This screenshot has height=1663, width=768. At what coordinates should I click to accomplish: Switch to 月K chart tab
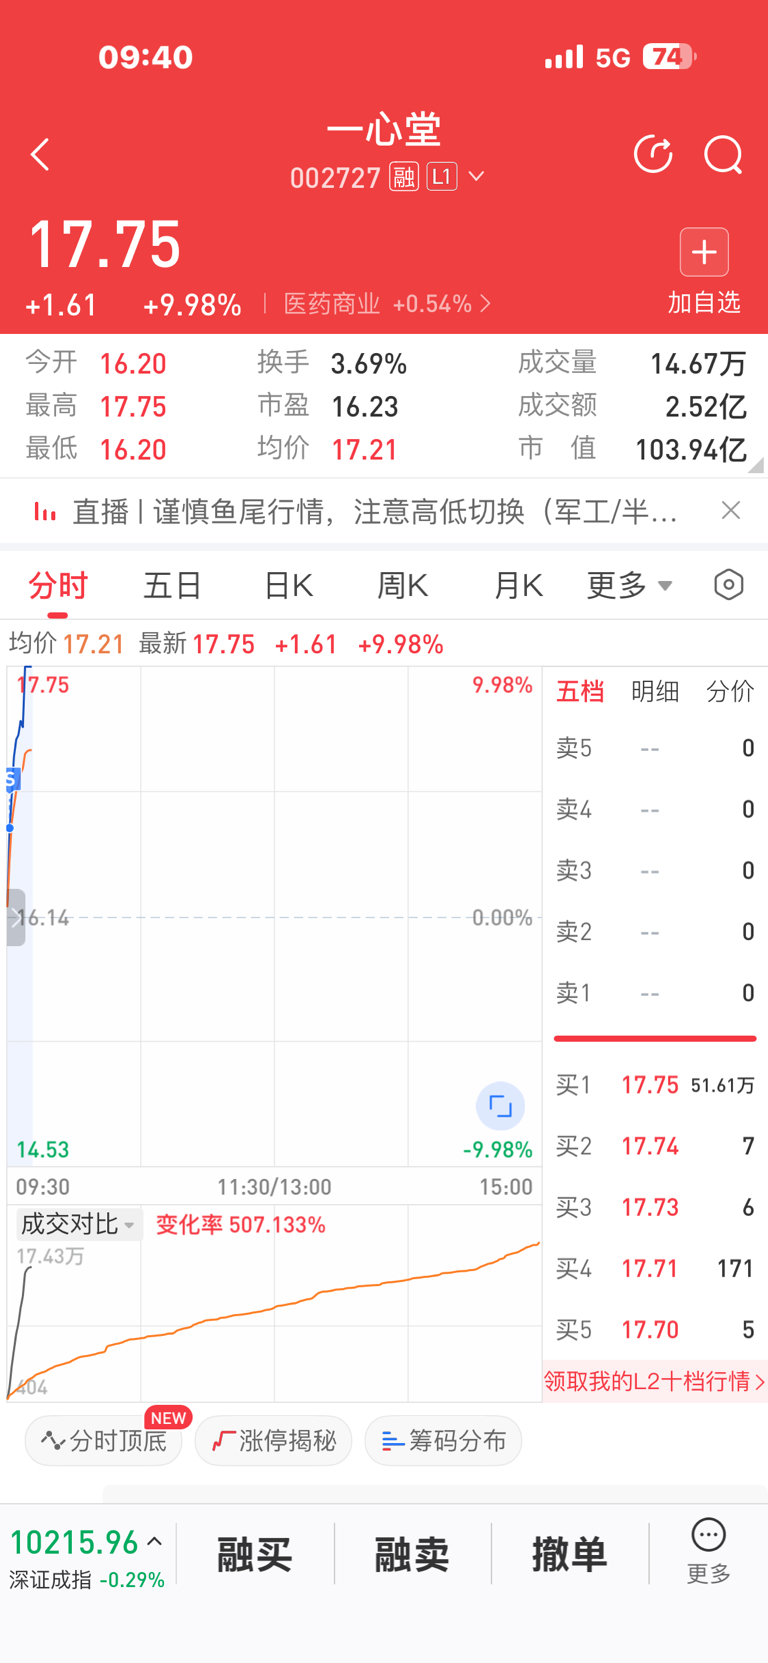pyautogui.click(x=518, y=585)
